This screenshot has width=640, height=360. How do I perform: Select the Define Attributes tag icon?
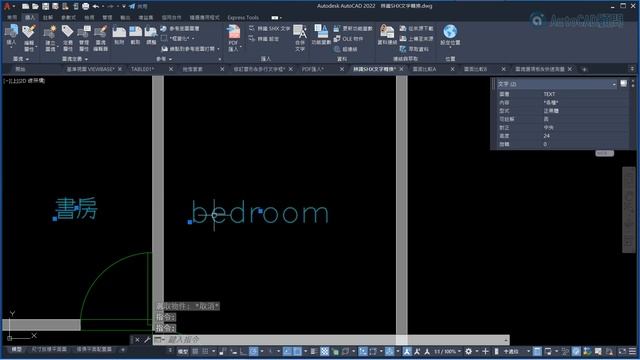pos(67,31)
